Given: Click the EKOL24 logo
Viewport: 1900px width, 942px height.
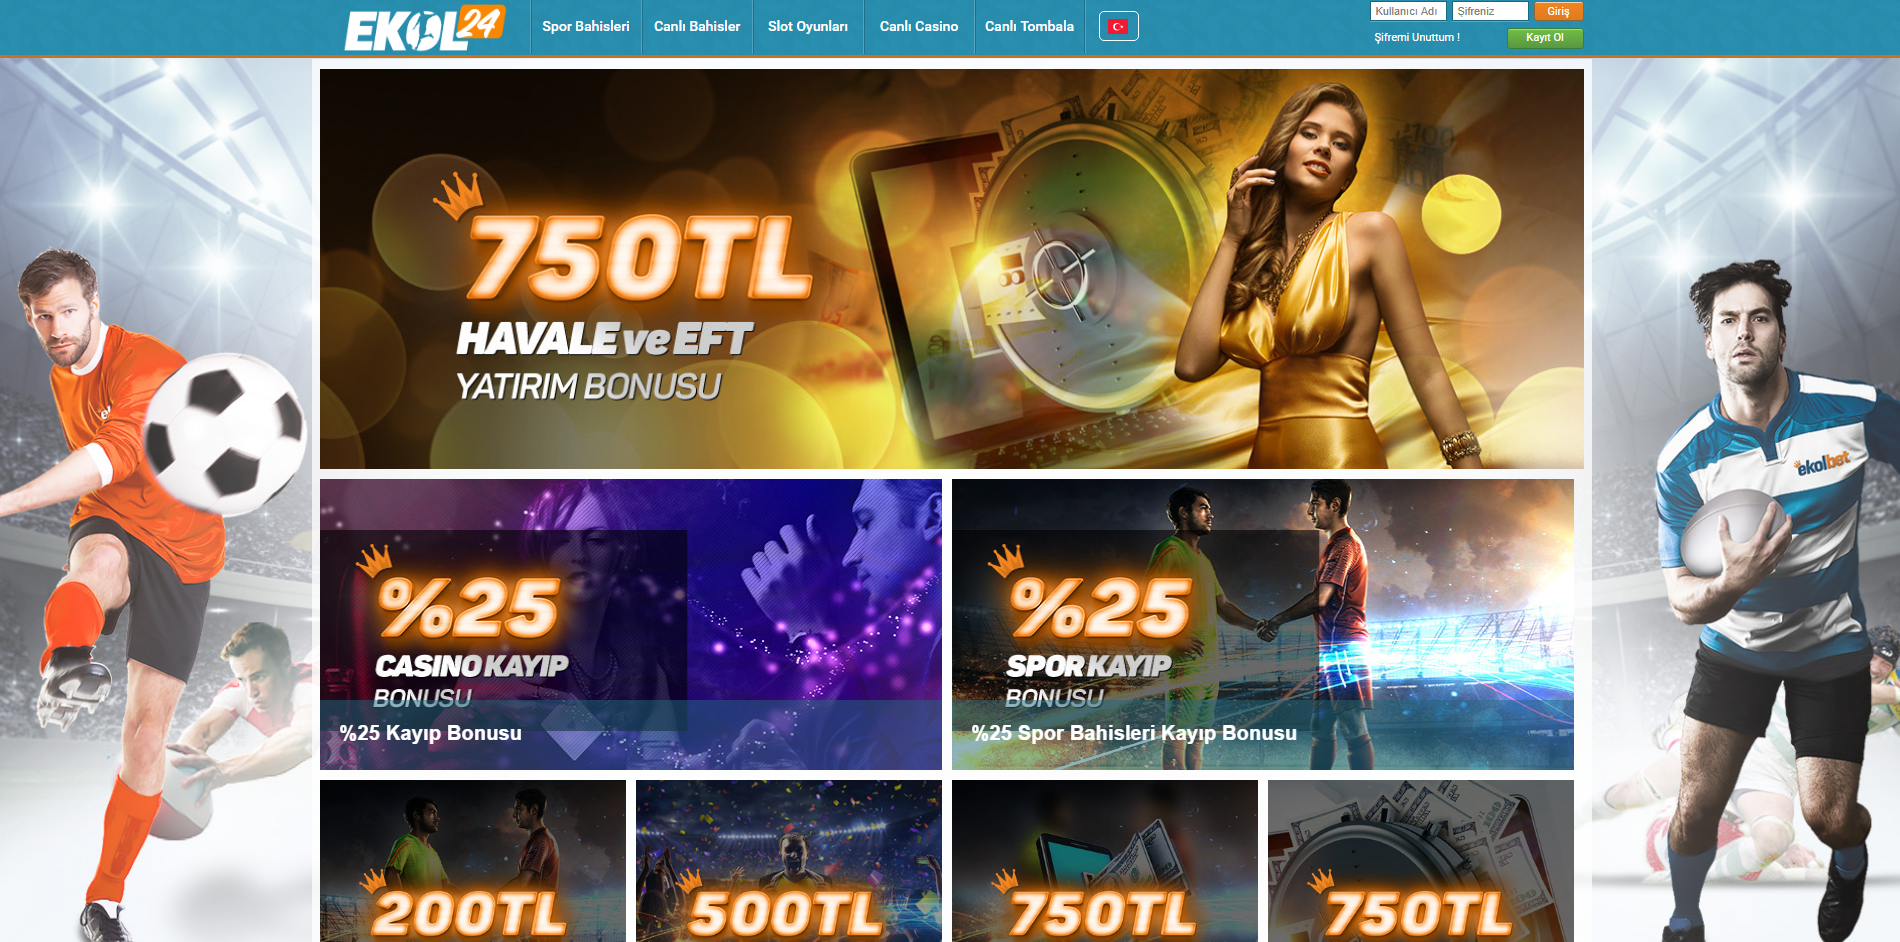Looking at the screenshot, I should click(x=424, y=28).
